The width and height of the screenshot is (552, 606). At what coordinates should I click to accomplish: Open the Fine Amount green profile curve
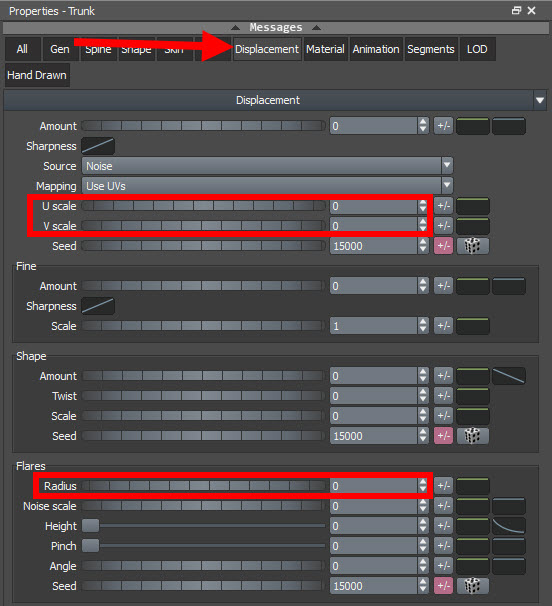pos(472,286)
